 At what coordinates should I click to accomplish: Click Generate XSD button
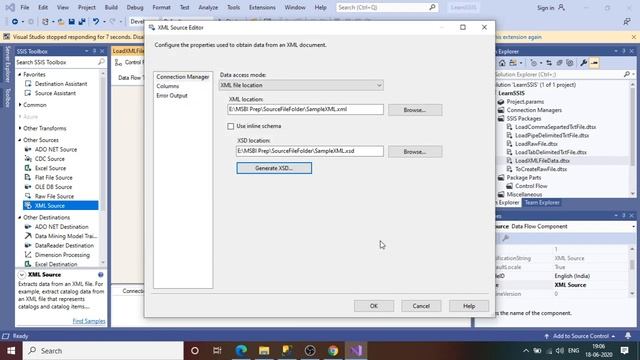point(274,168)
